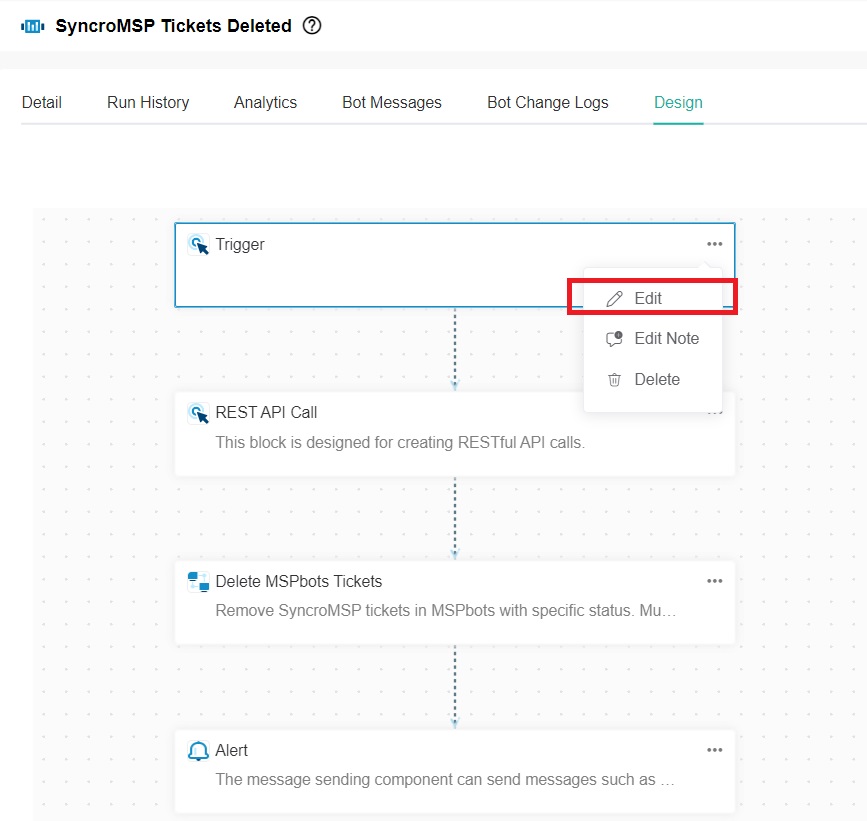Click the Delete MSPbots Tickets block icon
The height and width of the screenshot is (821, 867).
pyautogui.click(x=198, y=582)
